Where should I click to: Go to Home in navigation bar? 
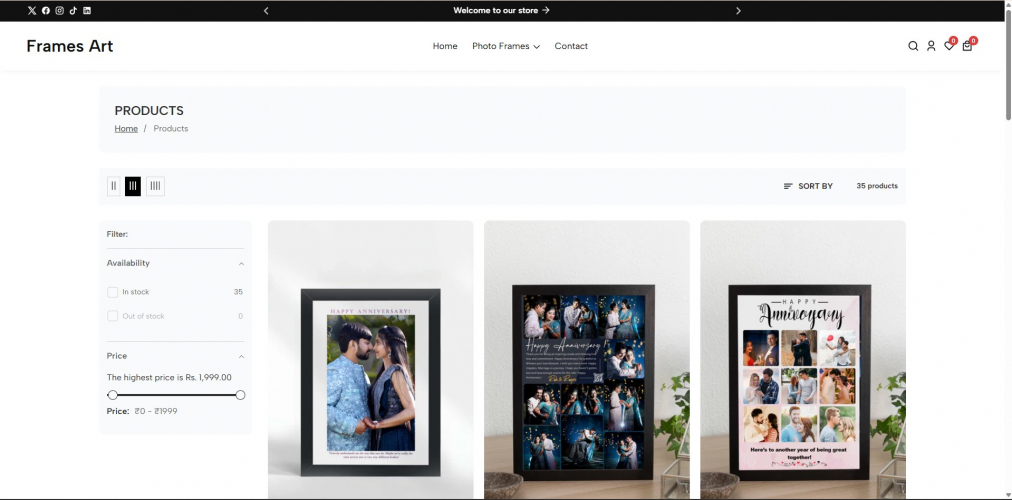point(445,46)
